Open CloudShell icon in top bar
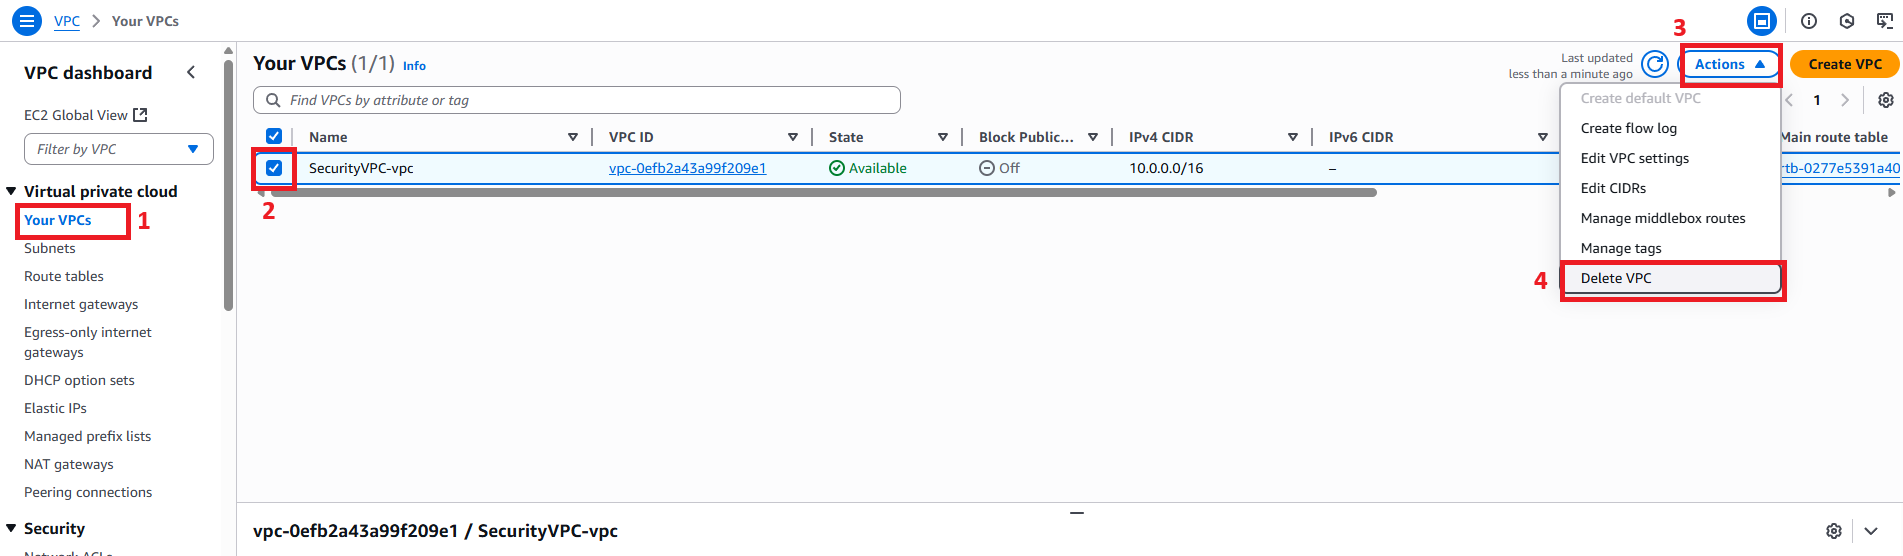The width and height of the screenshot is (1903, 556). (x=1762, y=20)
